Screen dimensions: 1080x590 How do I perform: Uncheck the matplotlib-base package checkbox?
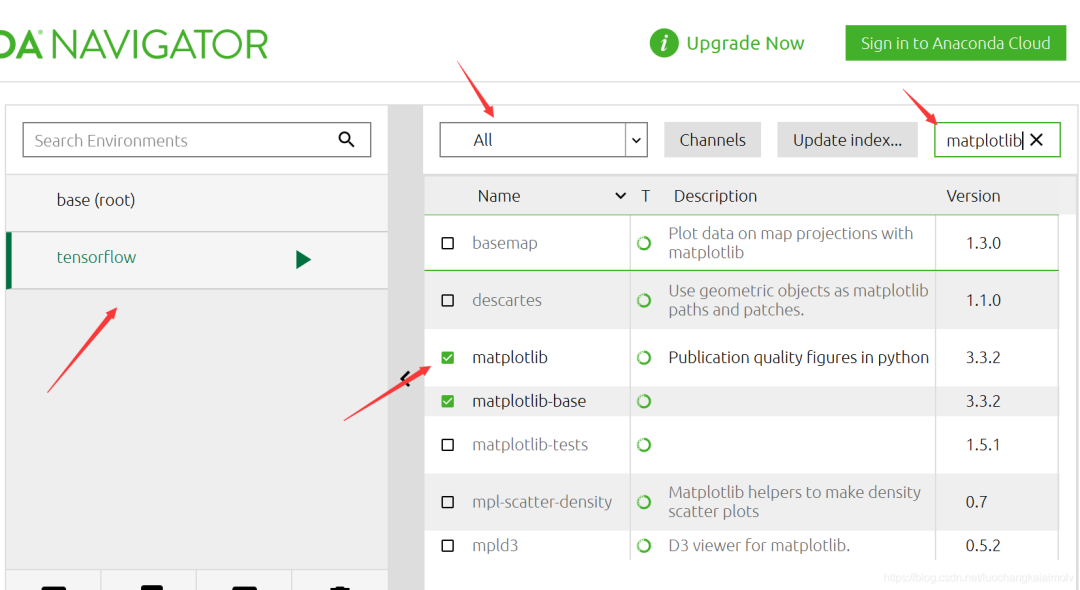[448, 401]
